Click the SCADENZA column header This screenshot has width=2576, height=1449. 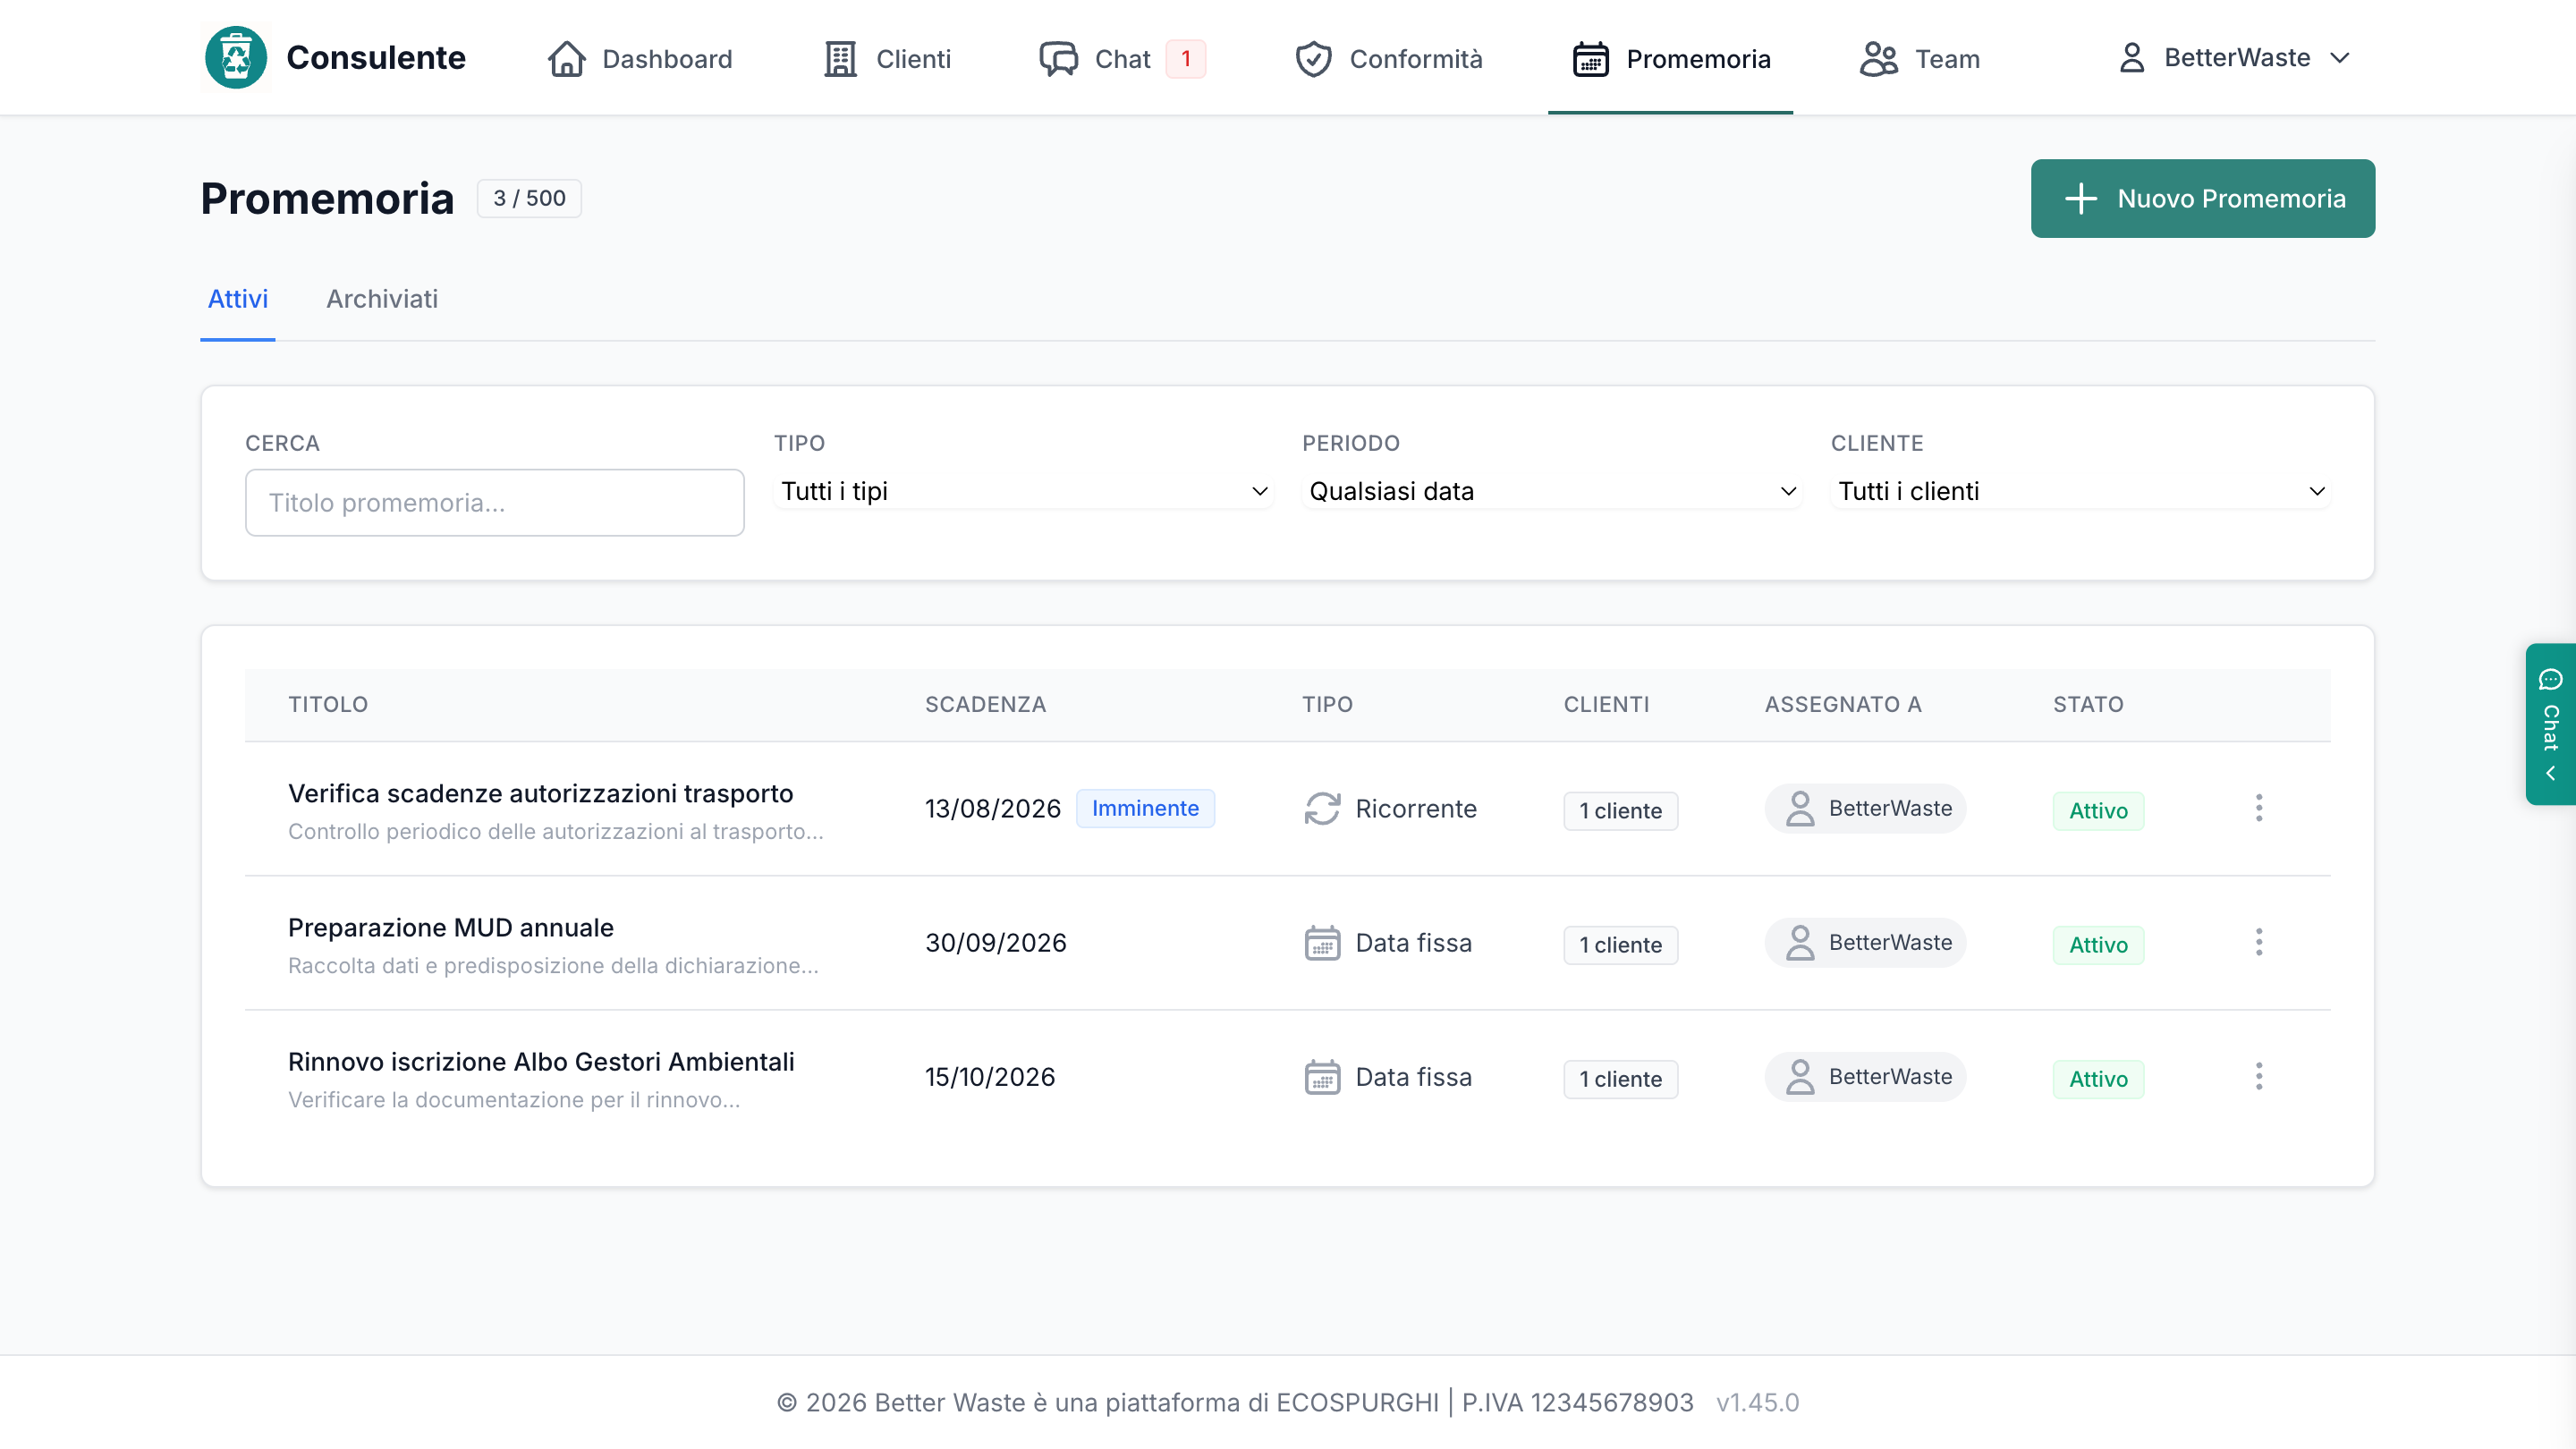985,704
